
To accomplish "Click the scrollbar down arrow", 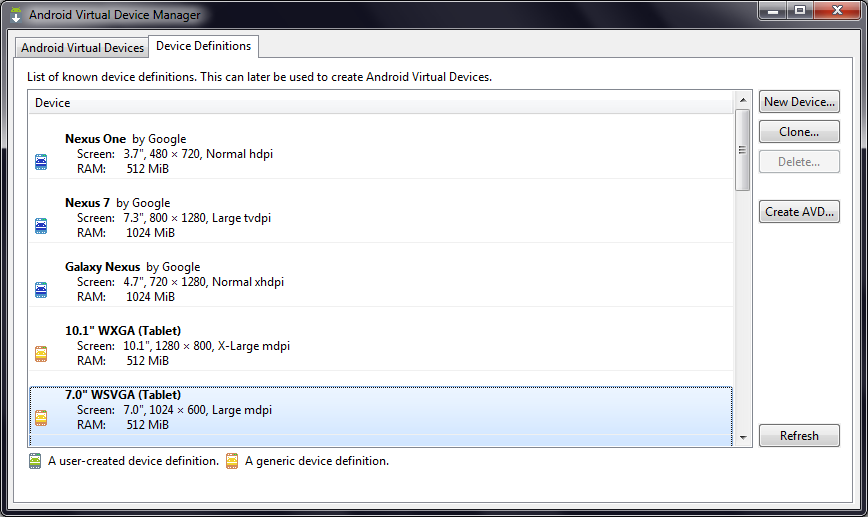I will pyautogui.click(x=743, y=437).
